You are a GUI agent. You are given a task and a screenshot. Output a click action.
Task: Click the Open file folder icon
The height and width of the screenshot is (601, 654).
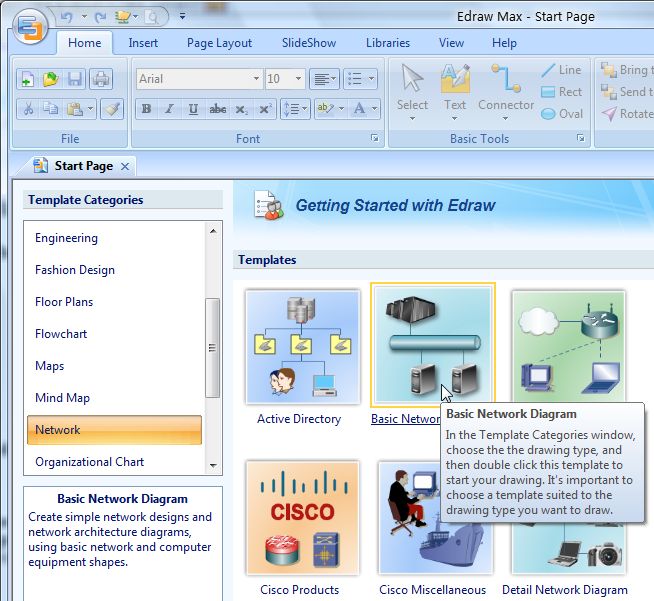tap(51, 79)
